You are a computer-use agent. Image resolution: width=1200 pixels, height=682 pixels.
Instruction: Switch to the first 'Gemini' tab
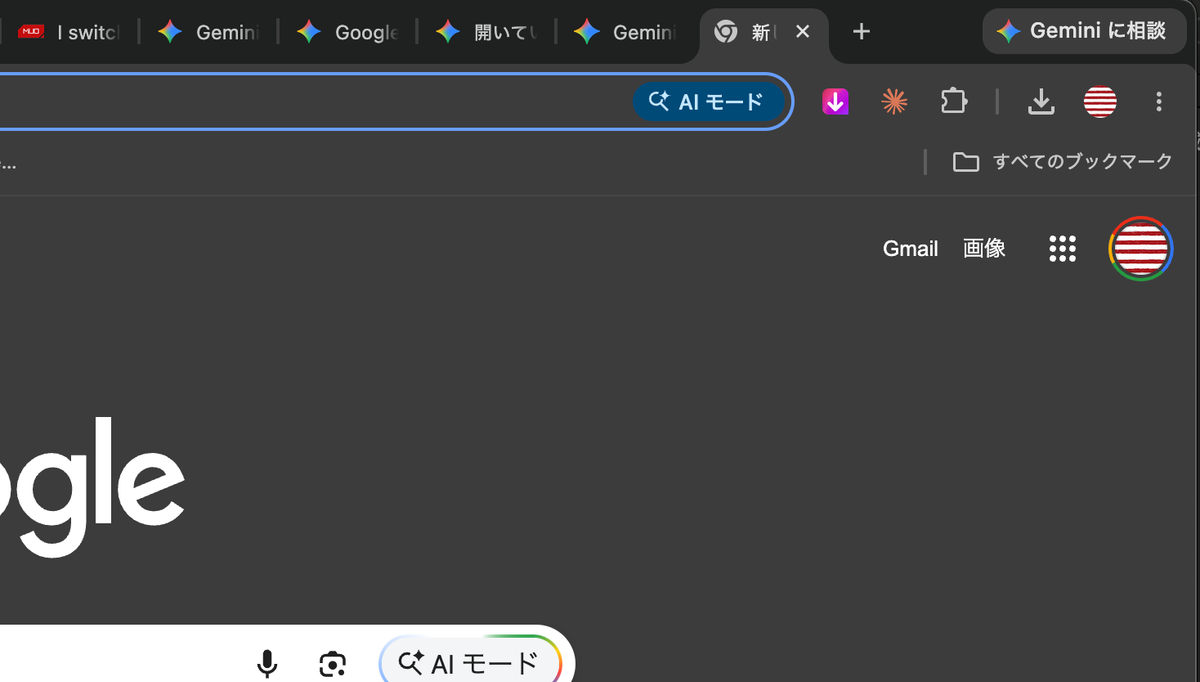(208, 32)
